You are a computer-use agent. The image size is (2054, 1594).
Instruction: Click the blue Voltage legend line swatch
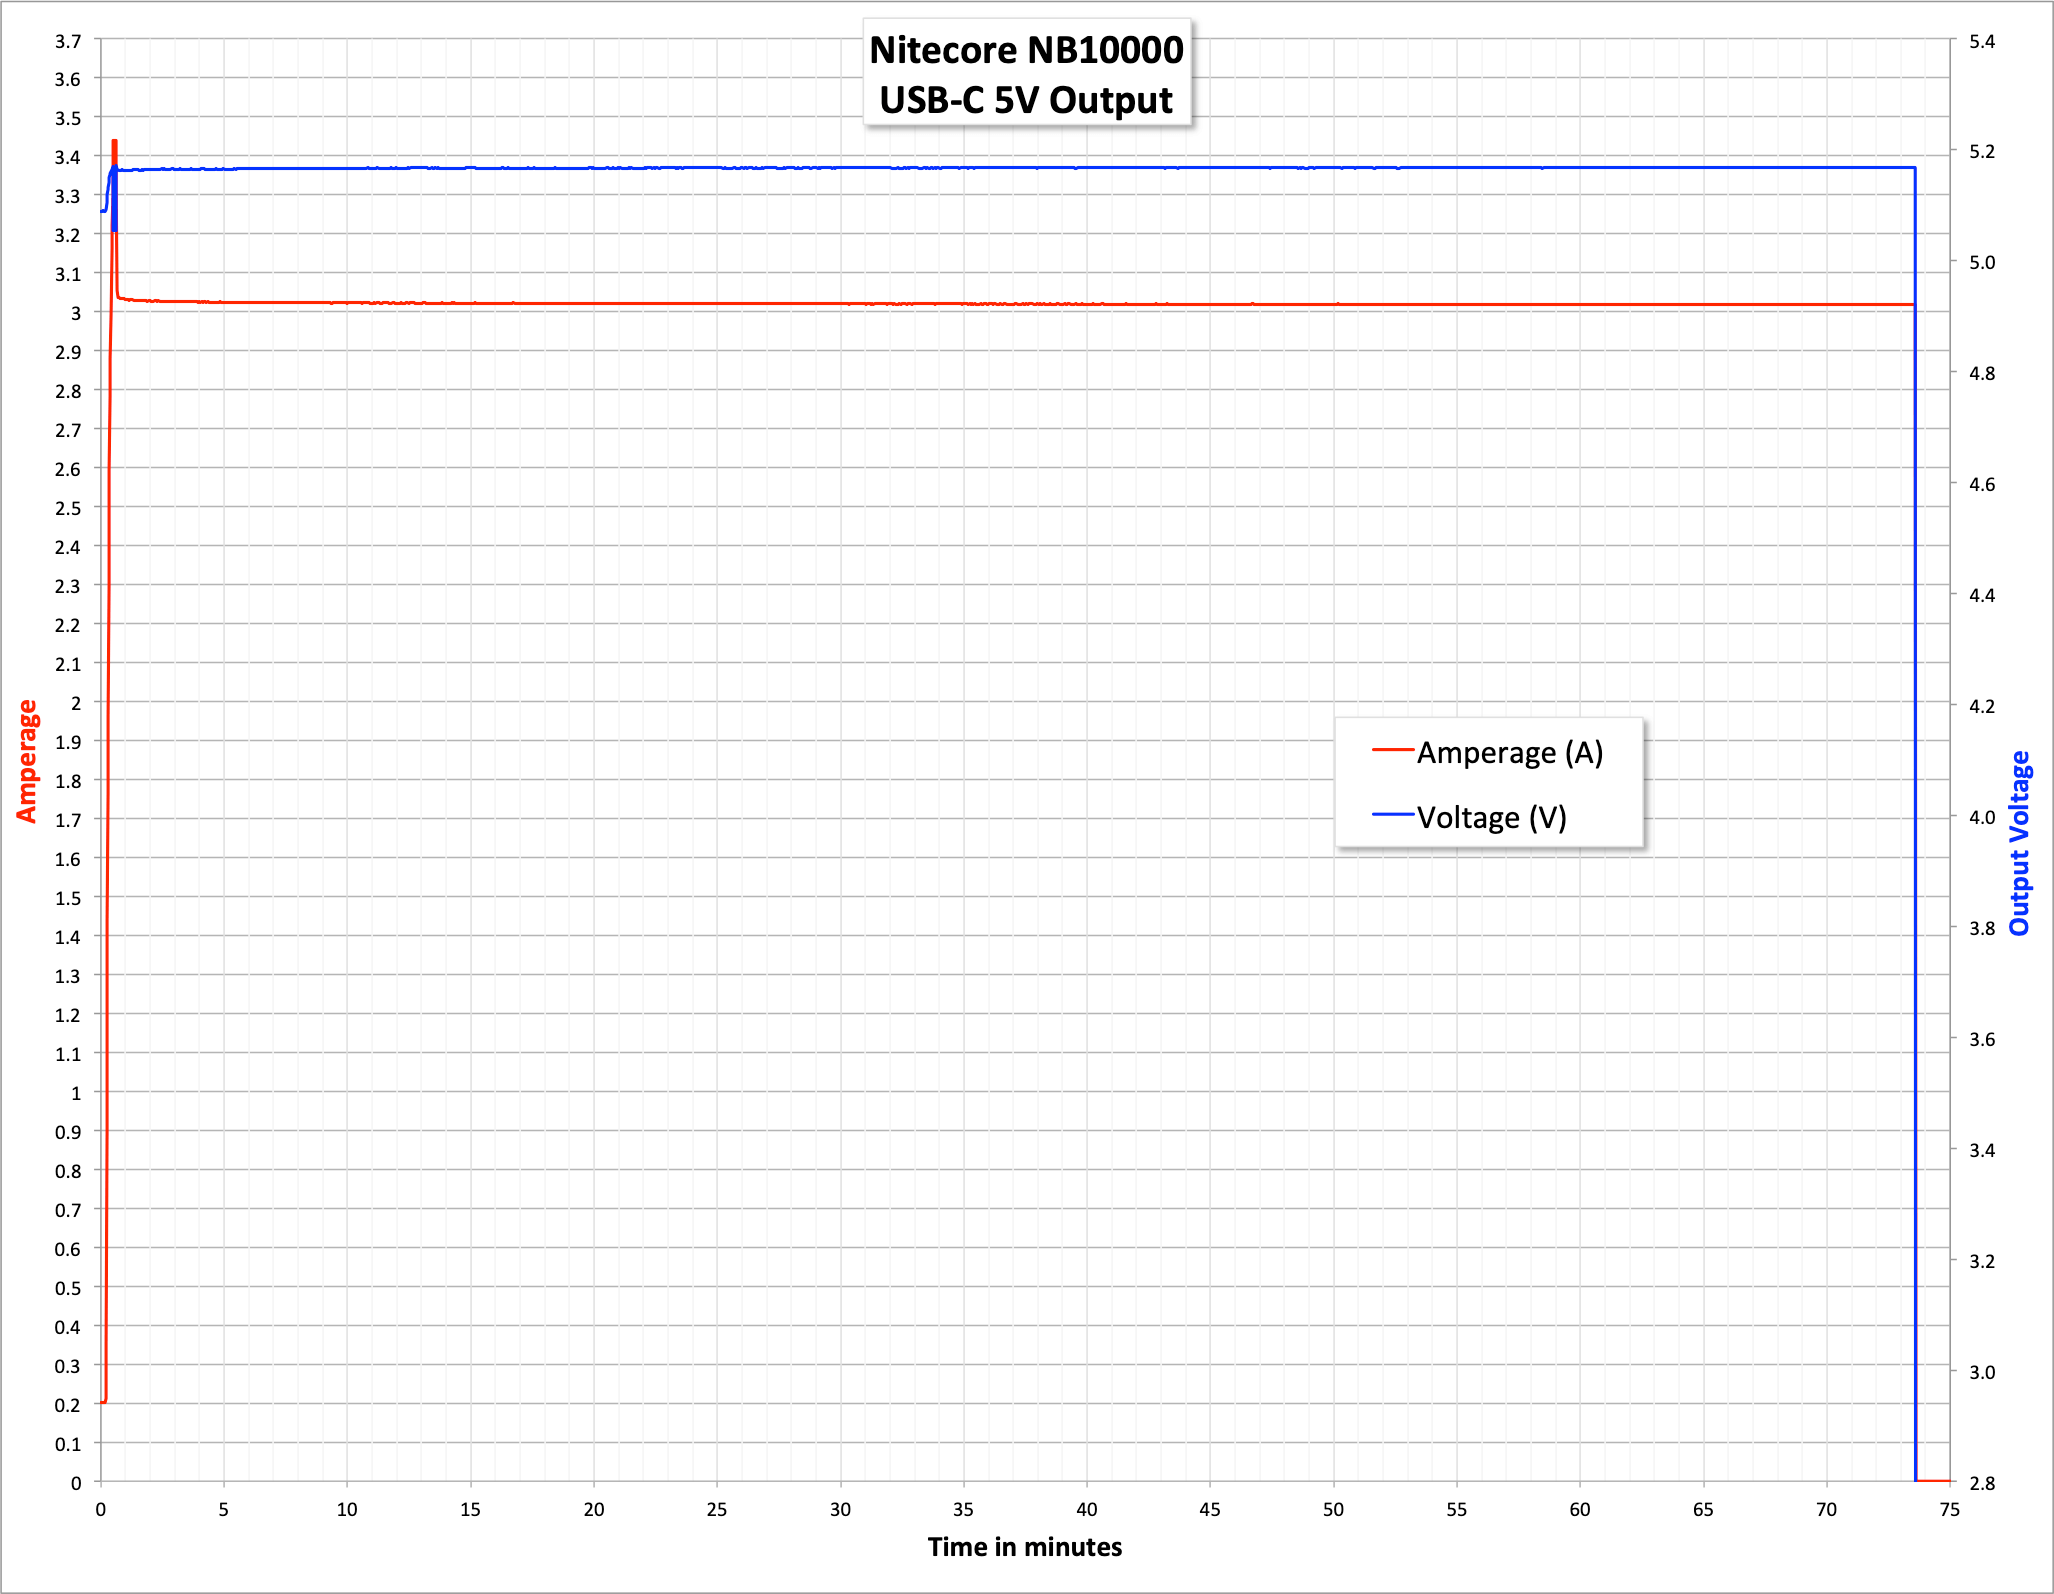[1392, 815]
